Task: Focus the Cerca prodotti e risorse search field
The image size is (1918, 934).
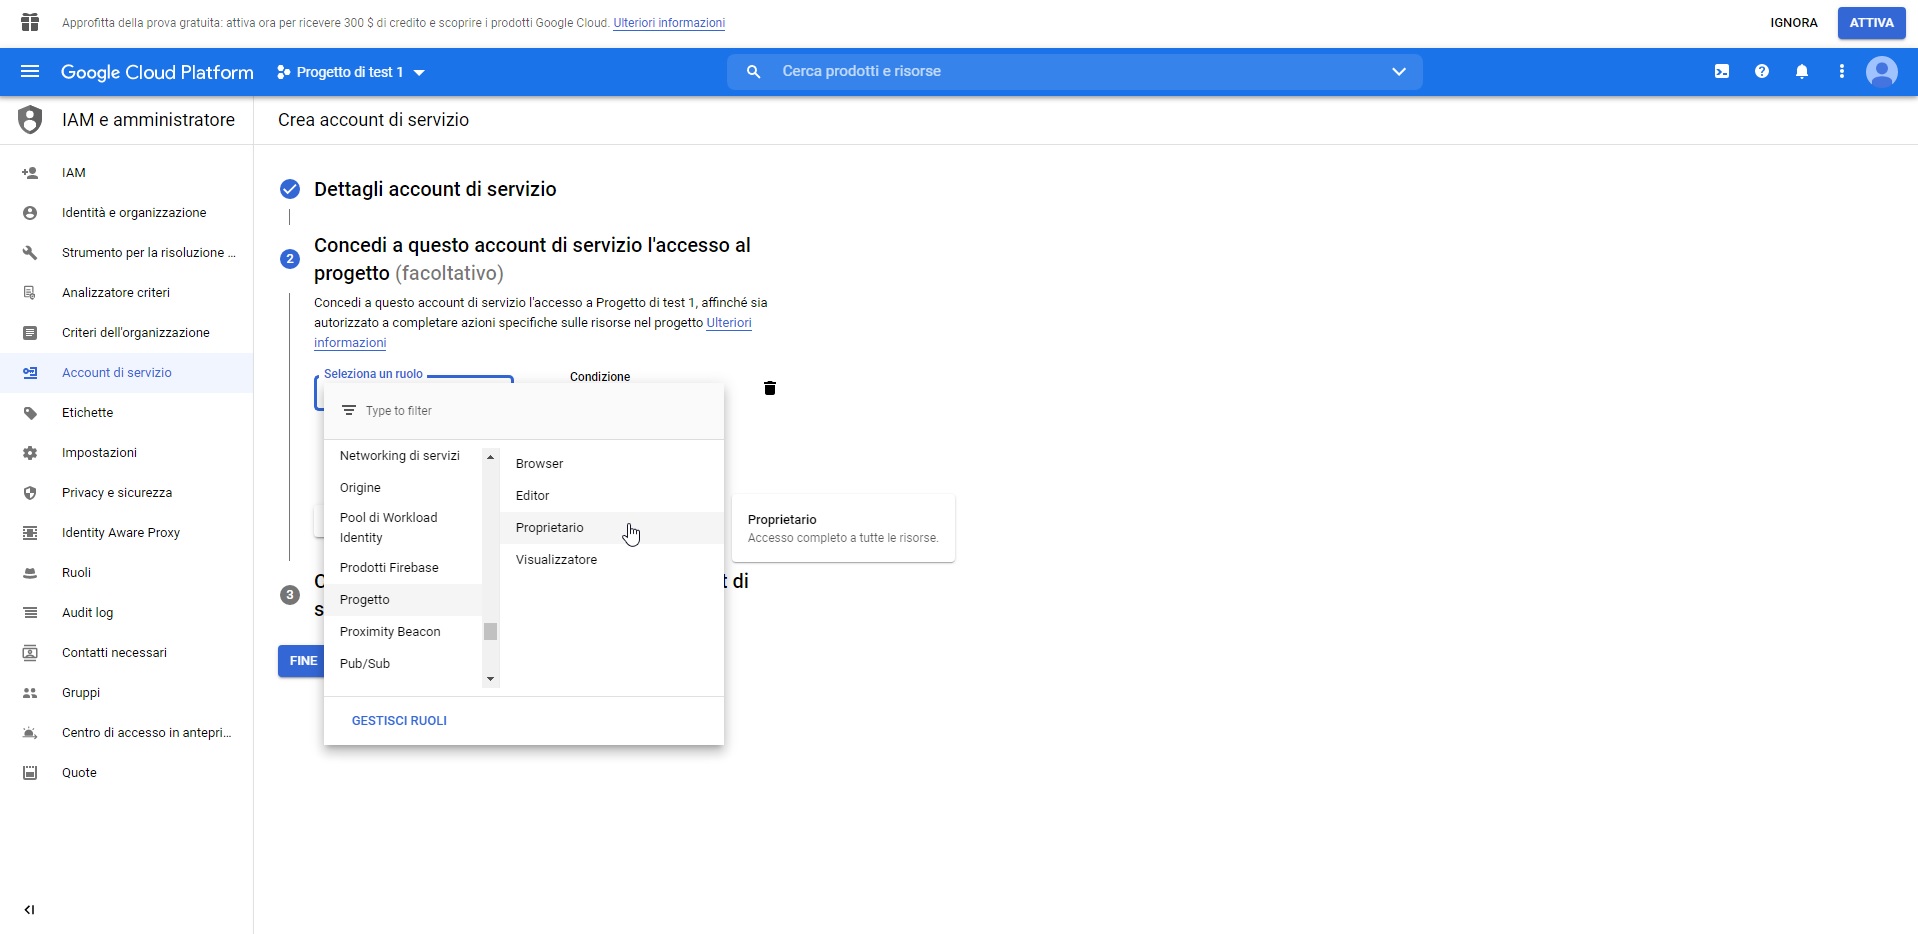Action: 1075,72
